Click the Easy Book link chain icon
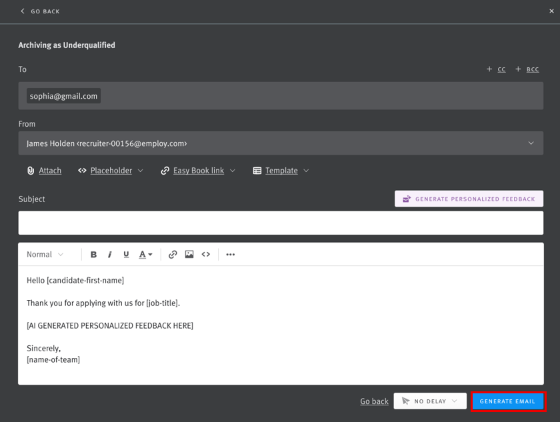The height and width of the screenshot is (422, 560). [x=165, y=171]
